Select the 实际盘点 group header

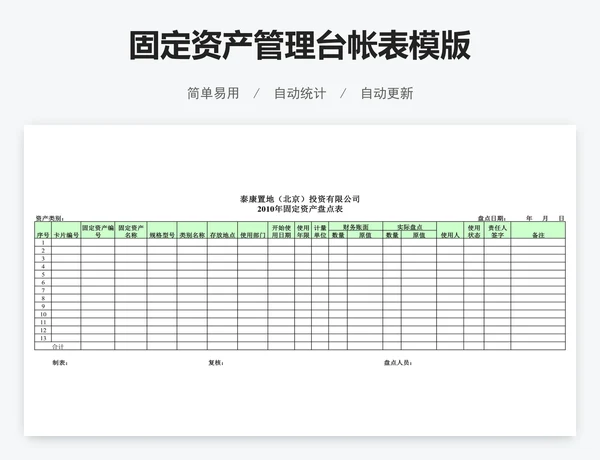point(409,227)
